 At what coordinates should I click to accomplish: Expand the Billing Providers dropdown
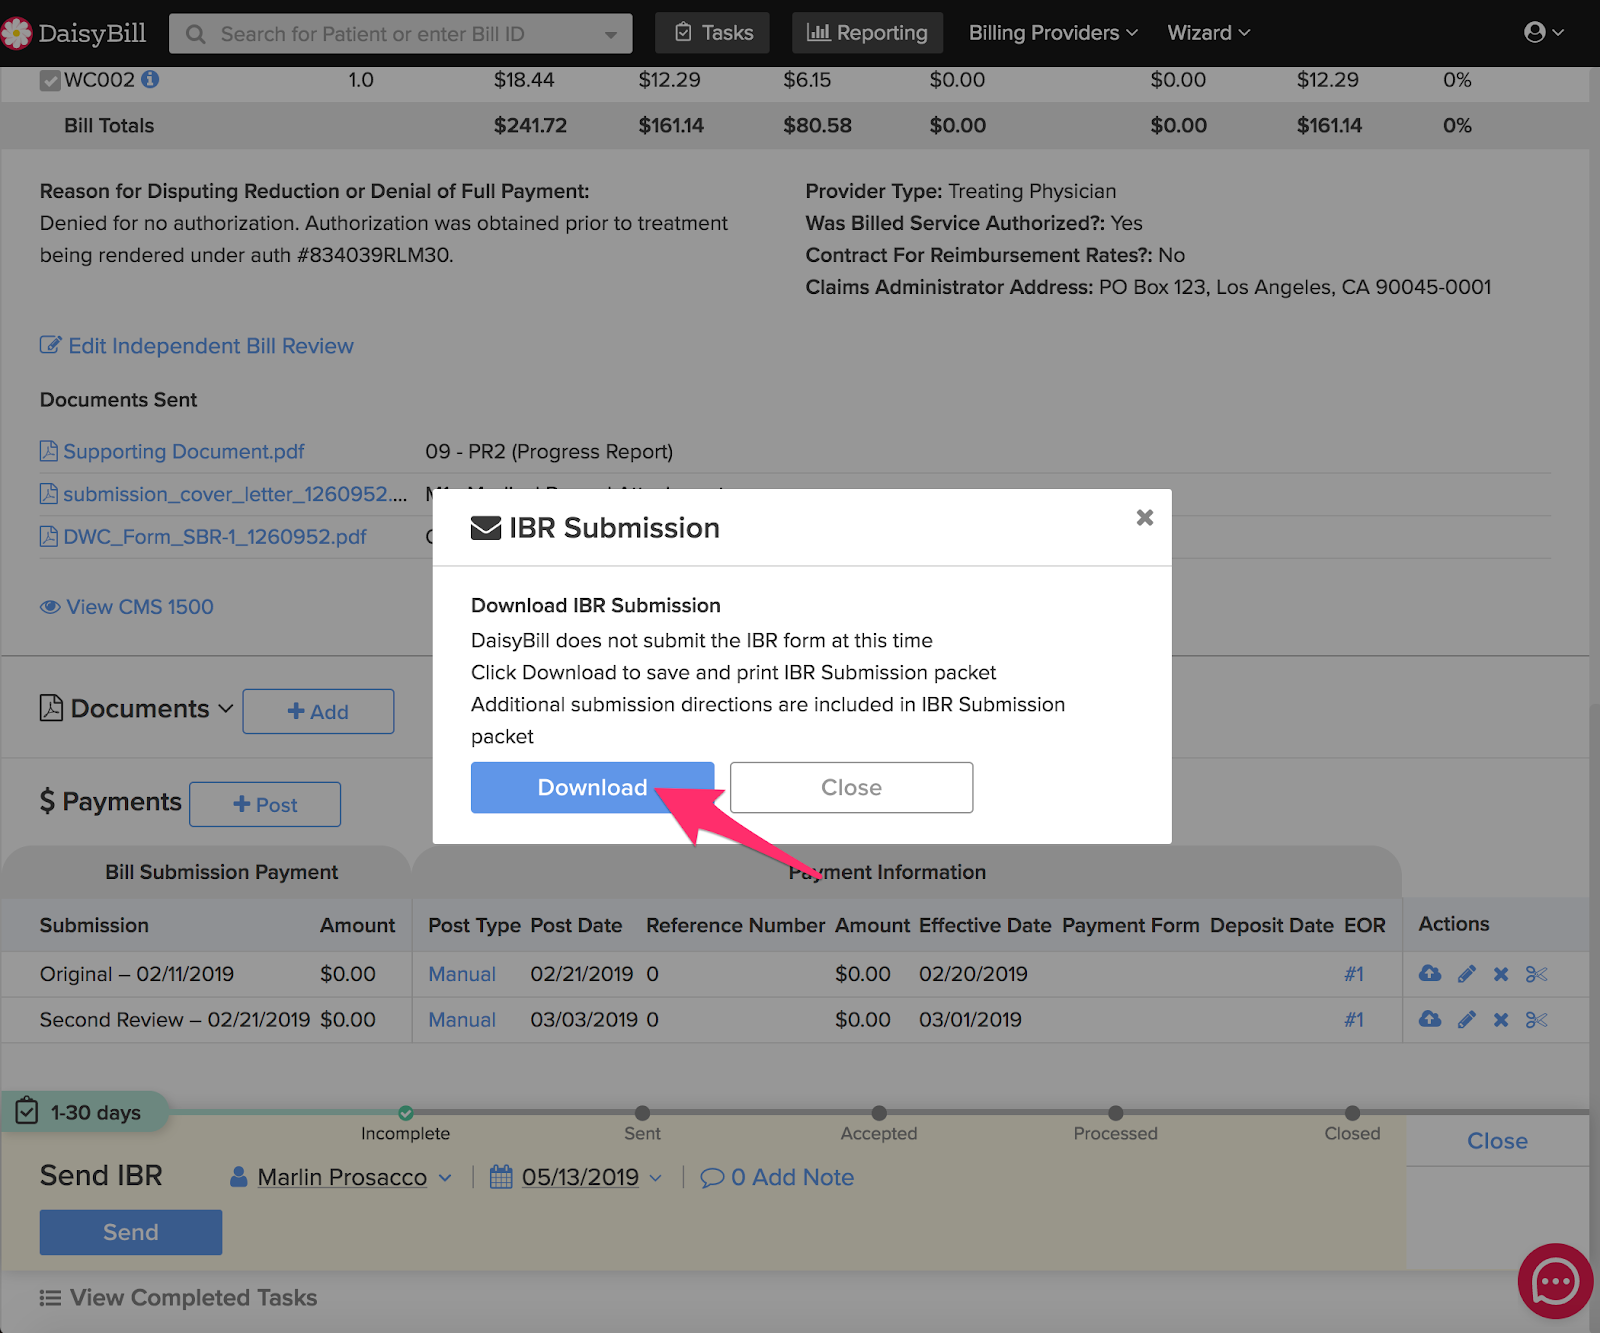tap(1051, 32)
